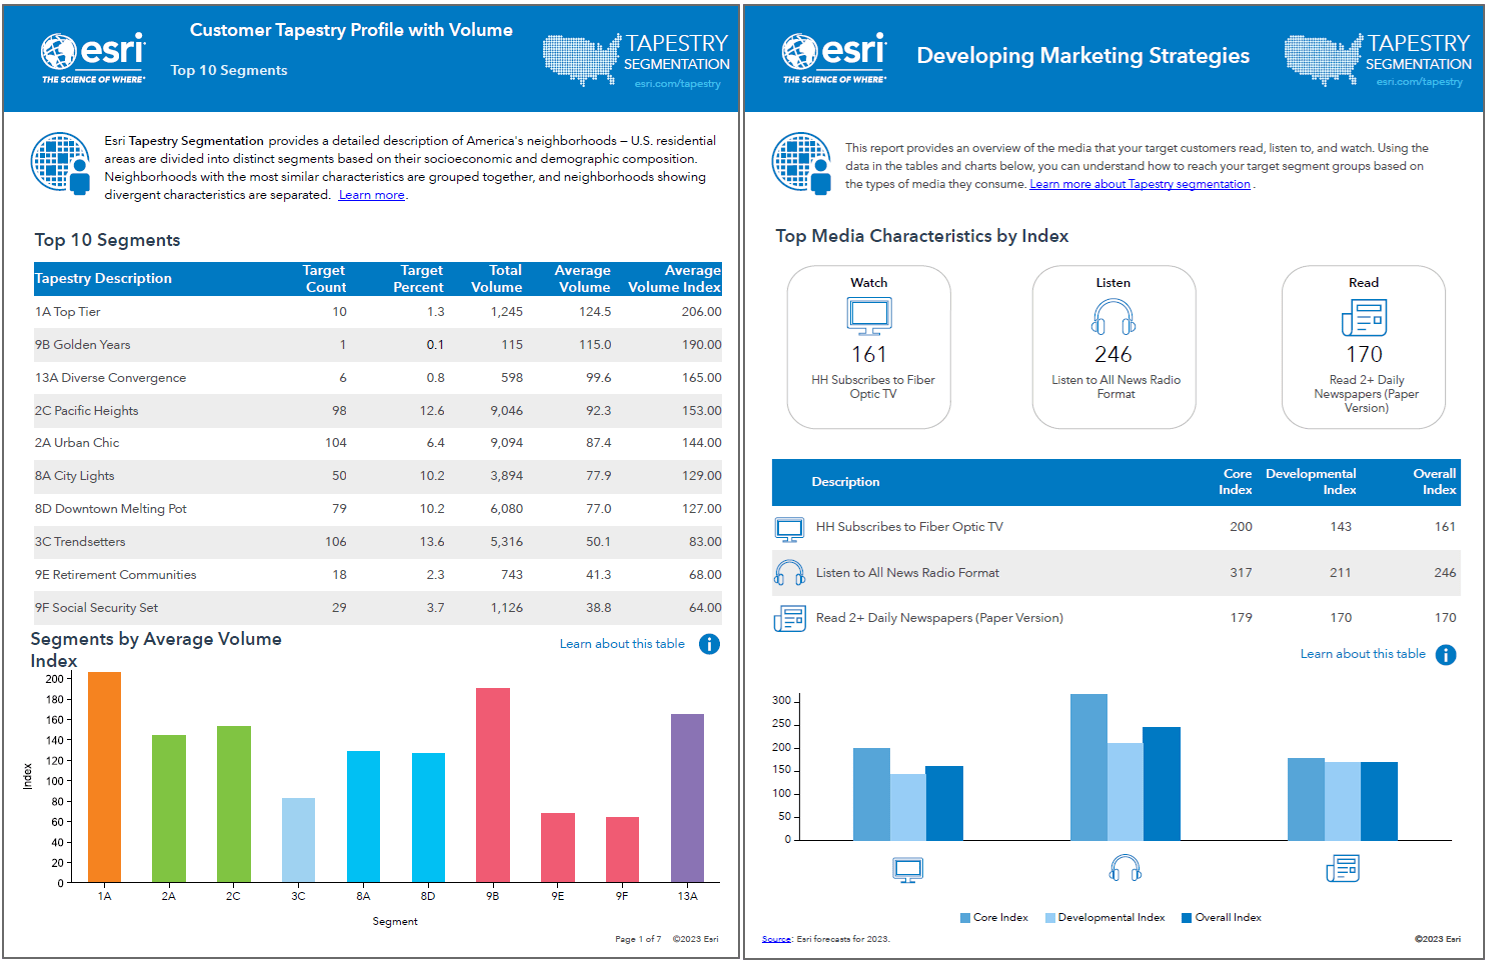The height and width of the screenshot is (965, 1487).
Task: Open the Source link at bottom right
Action: [776, 938]
